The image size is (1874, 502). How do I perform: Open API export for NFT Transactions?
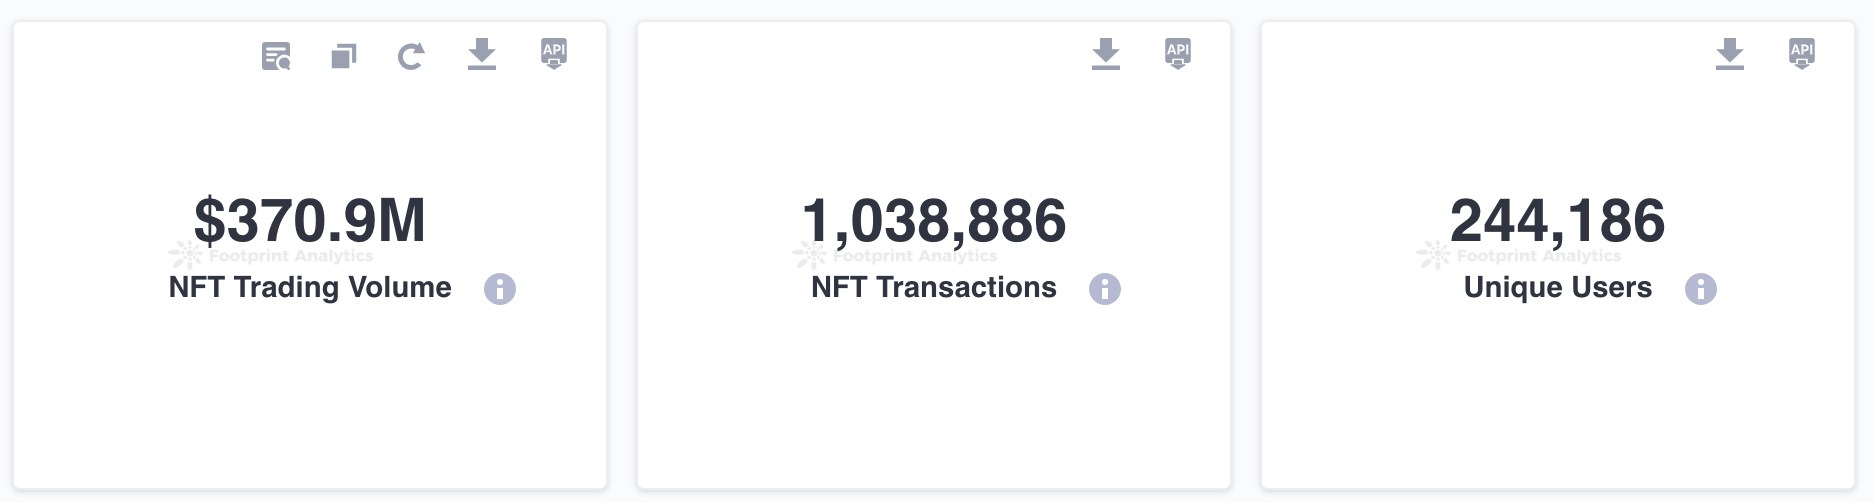1178,54
